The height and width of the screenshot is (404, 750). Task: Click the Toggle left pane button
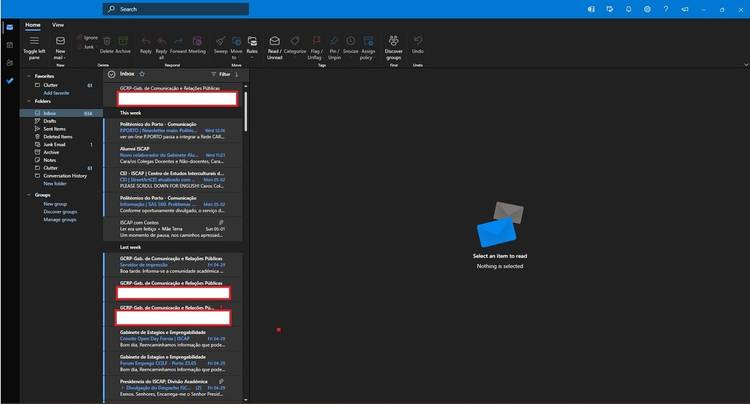(x=34, y=47)
